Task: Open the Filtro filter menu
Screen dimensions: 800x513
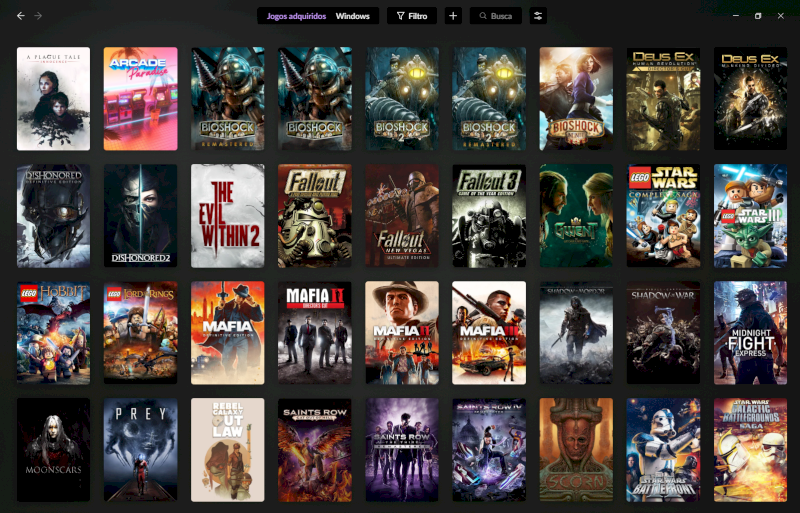Action: [x=411, y=16]
